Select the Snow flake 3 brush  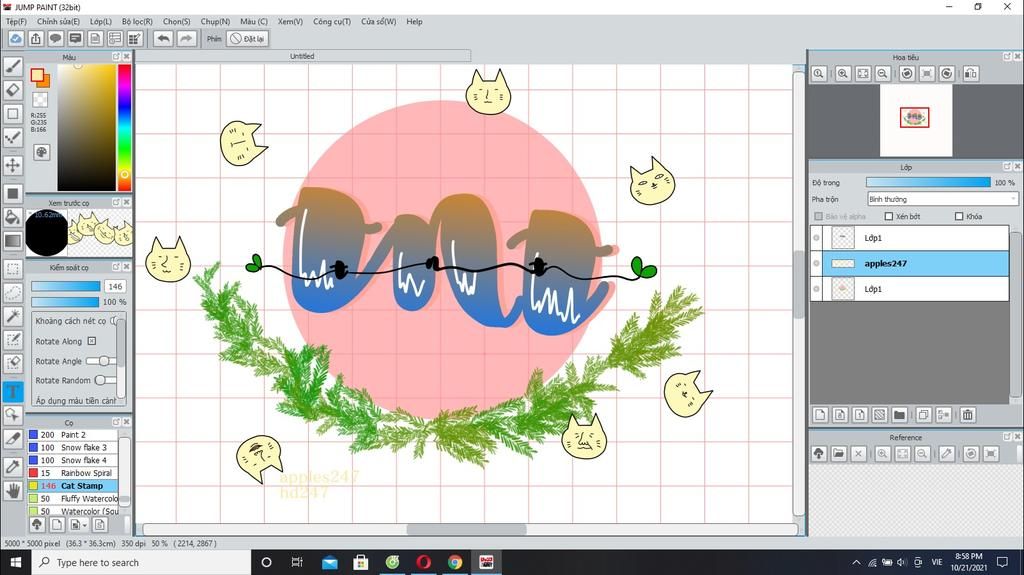point(72,448)
